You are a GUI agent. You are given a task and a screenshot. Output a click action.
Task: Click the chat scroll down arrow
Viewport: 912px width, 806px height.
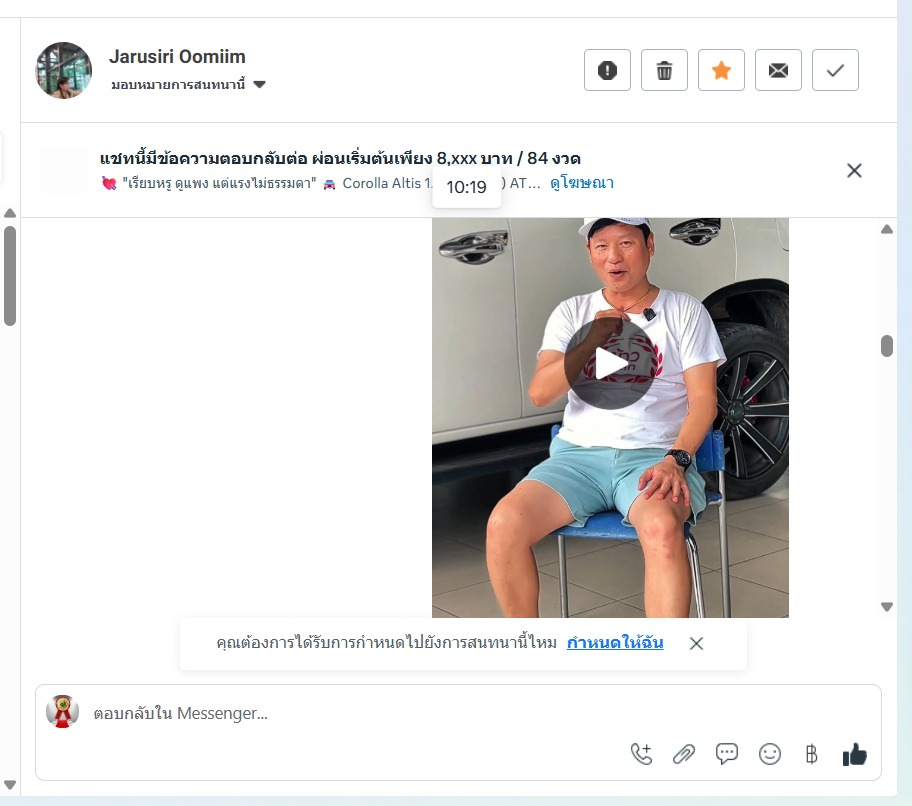point(887,607)
